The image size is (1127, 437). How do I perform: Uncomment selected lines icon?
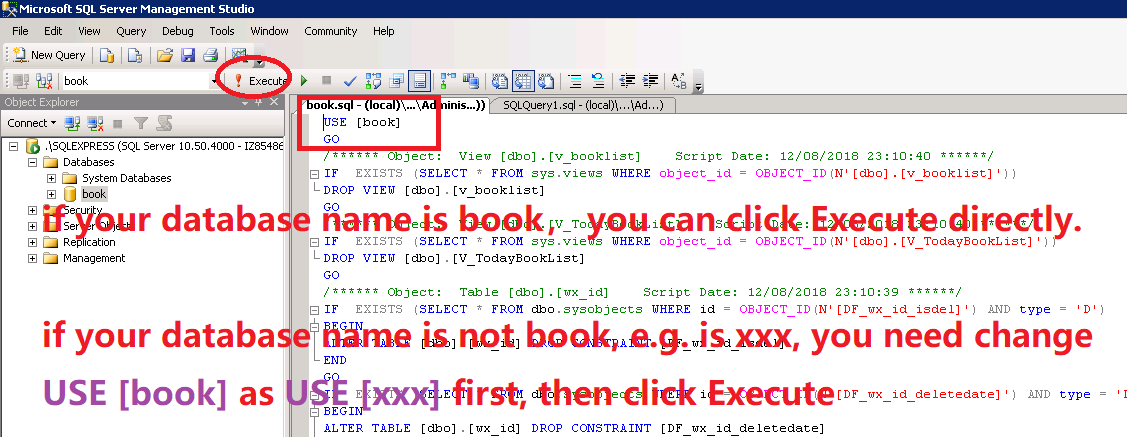598,81
